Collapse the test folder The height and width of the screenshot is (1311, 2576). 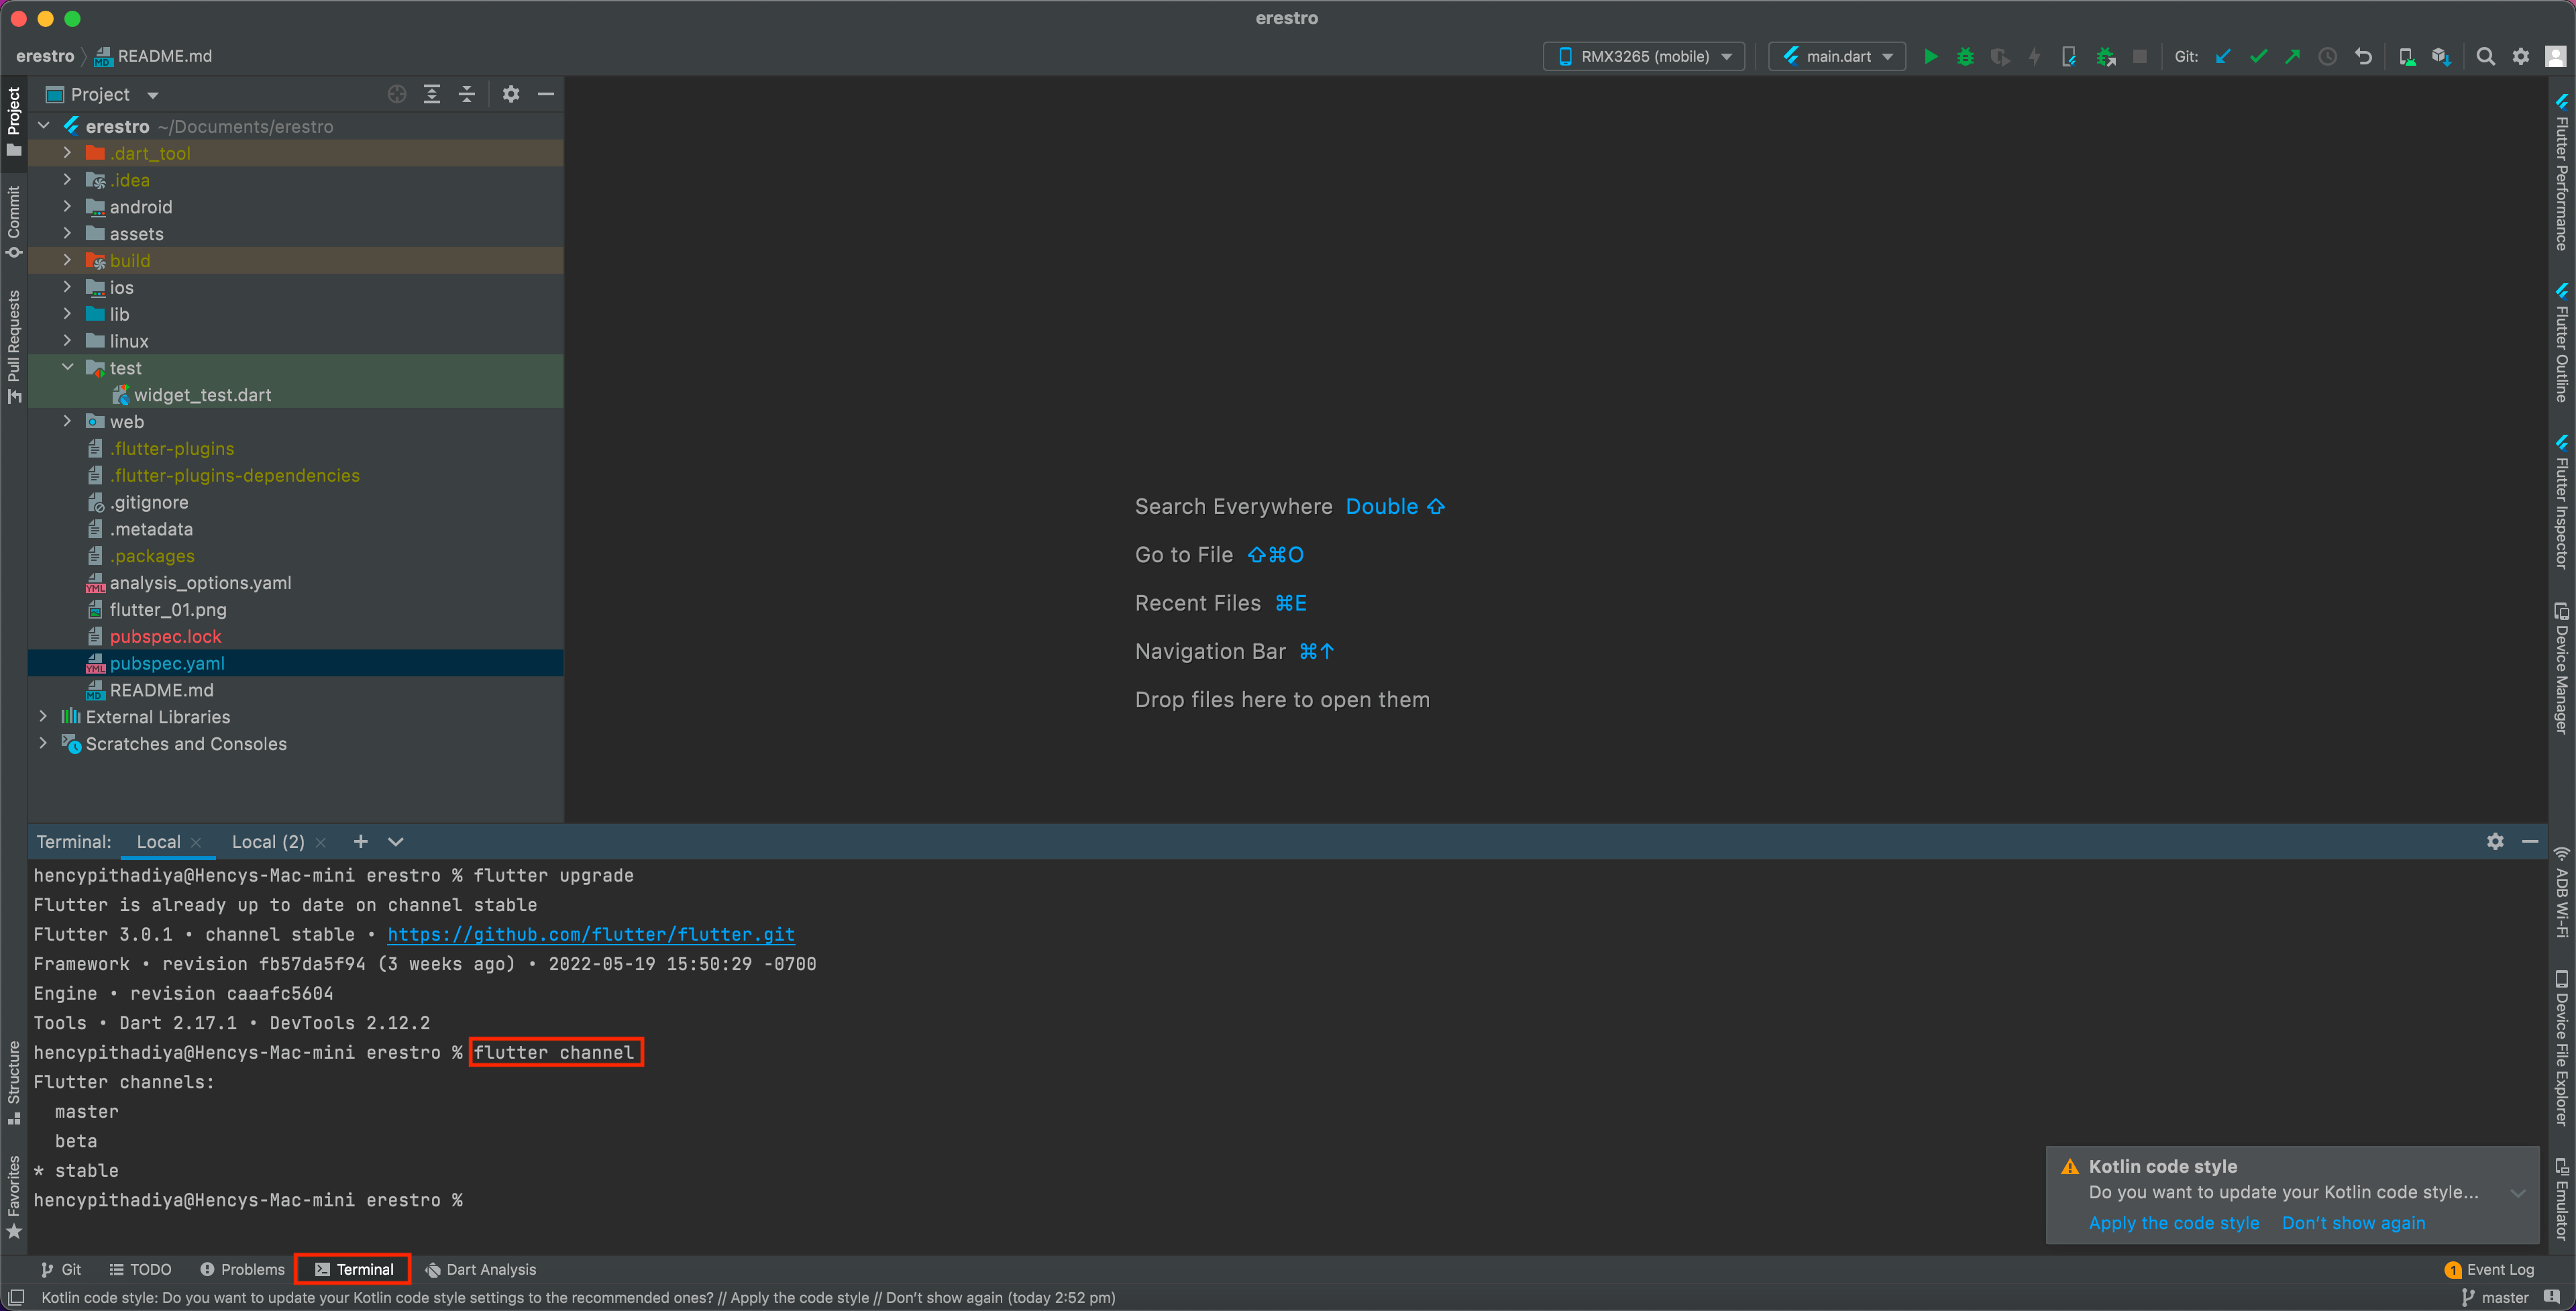click(67, 367)
